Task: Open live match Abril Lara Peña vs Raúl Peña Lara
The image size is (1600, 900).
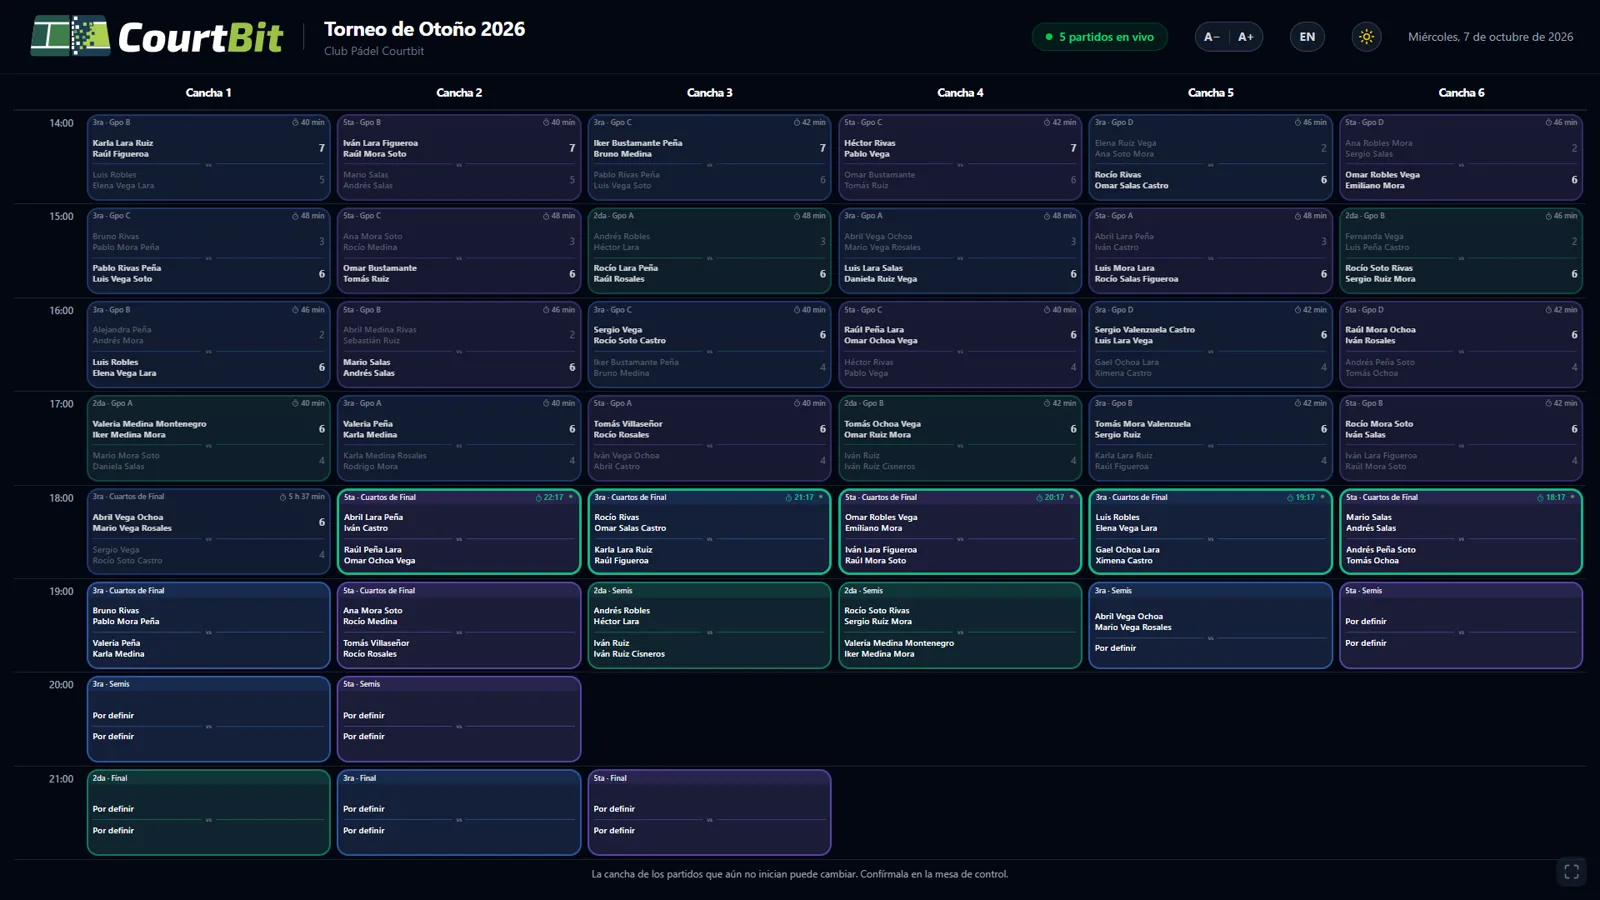Action: tap(459, 531)
